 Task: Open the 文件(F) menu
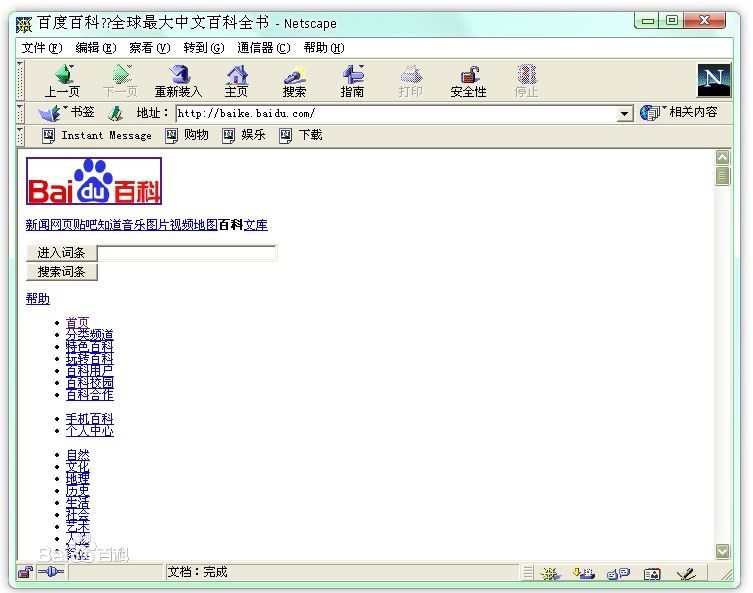[42, 48]
